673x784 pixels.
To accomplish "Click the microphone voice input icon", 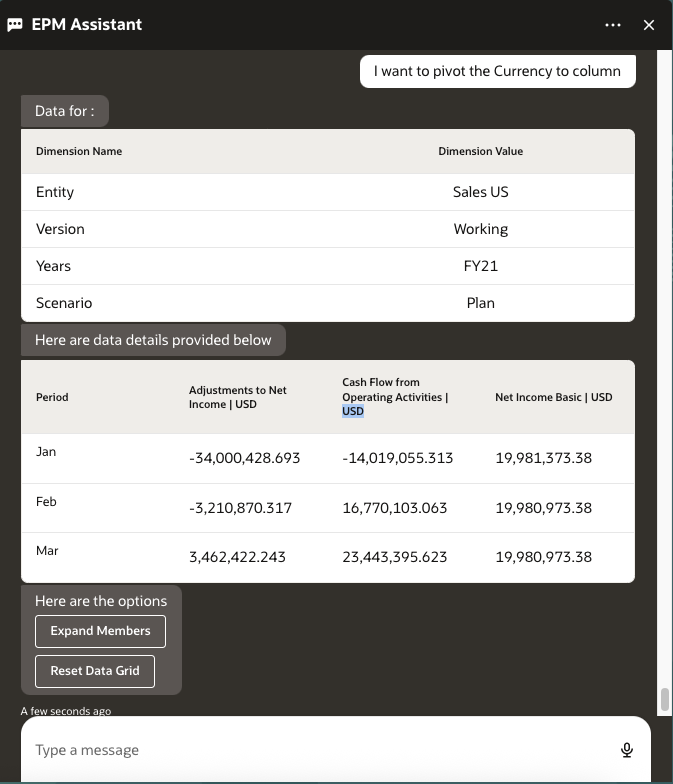I will [x=627, y=750].
